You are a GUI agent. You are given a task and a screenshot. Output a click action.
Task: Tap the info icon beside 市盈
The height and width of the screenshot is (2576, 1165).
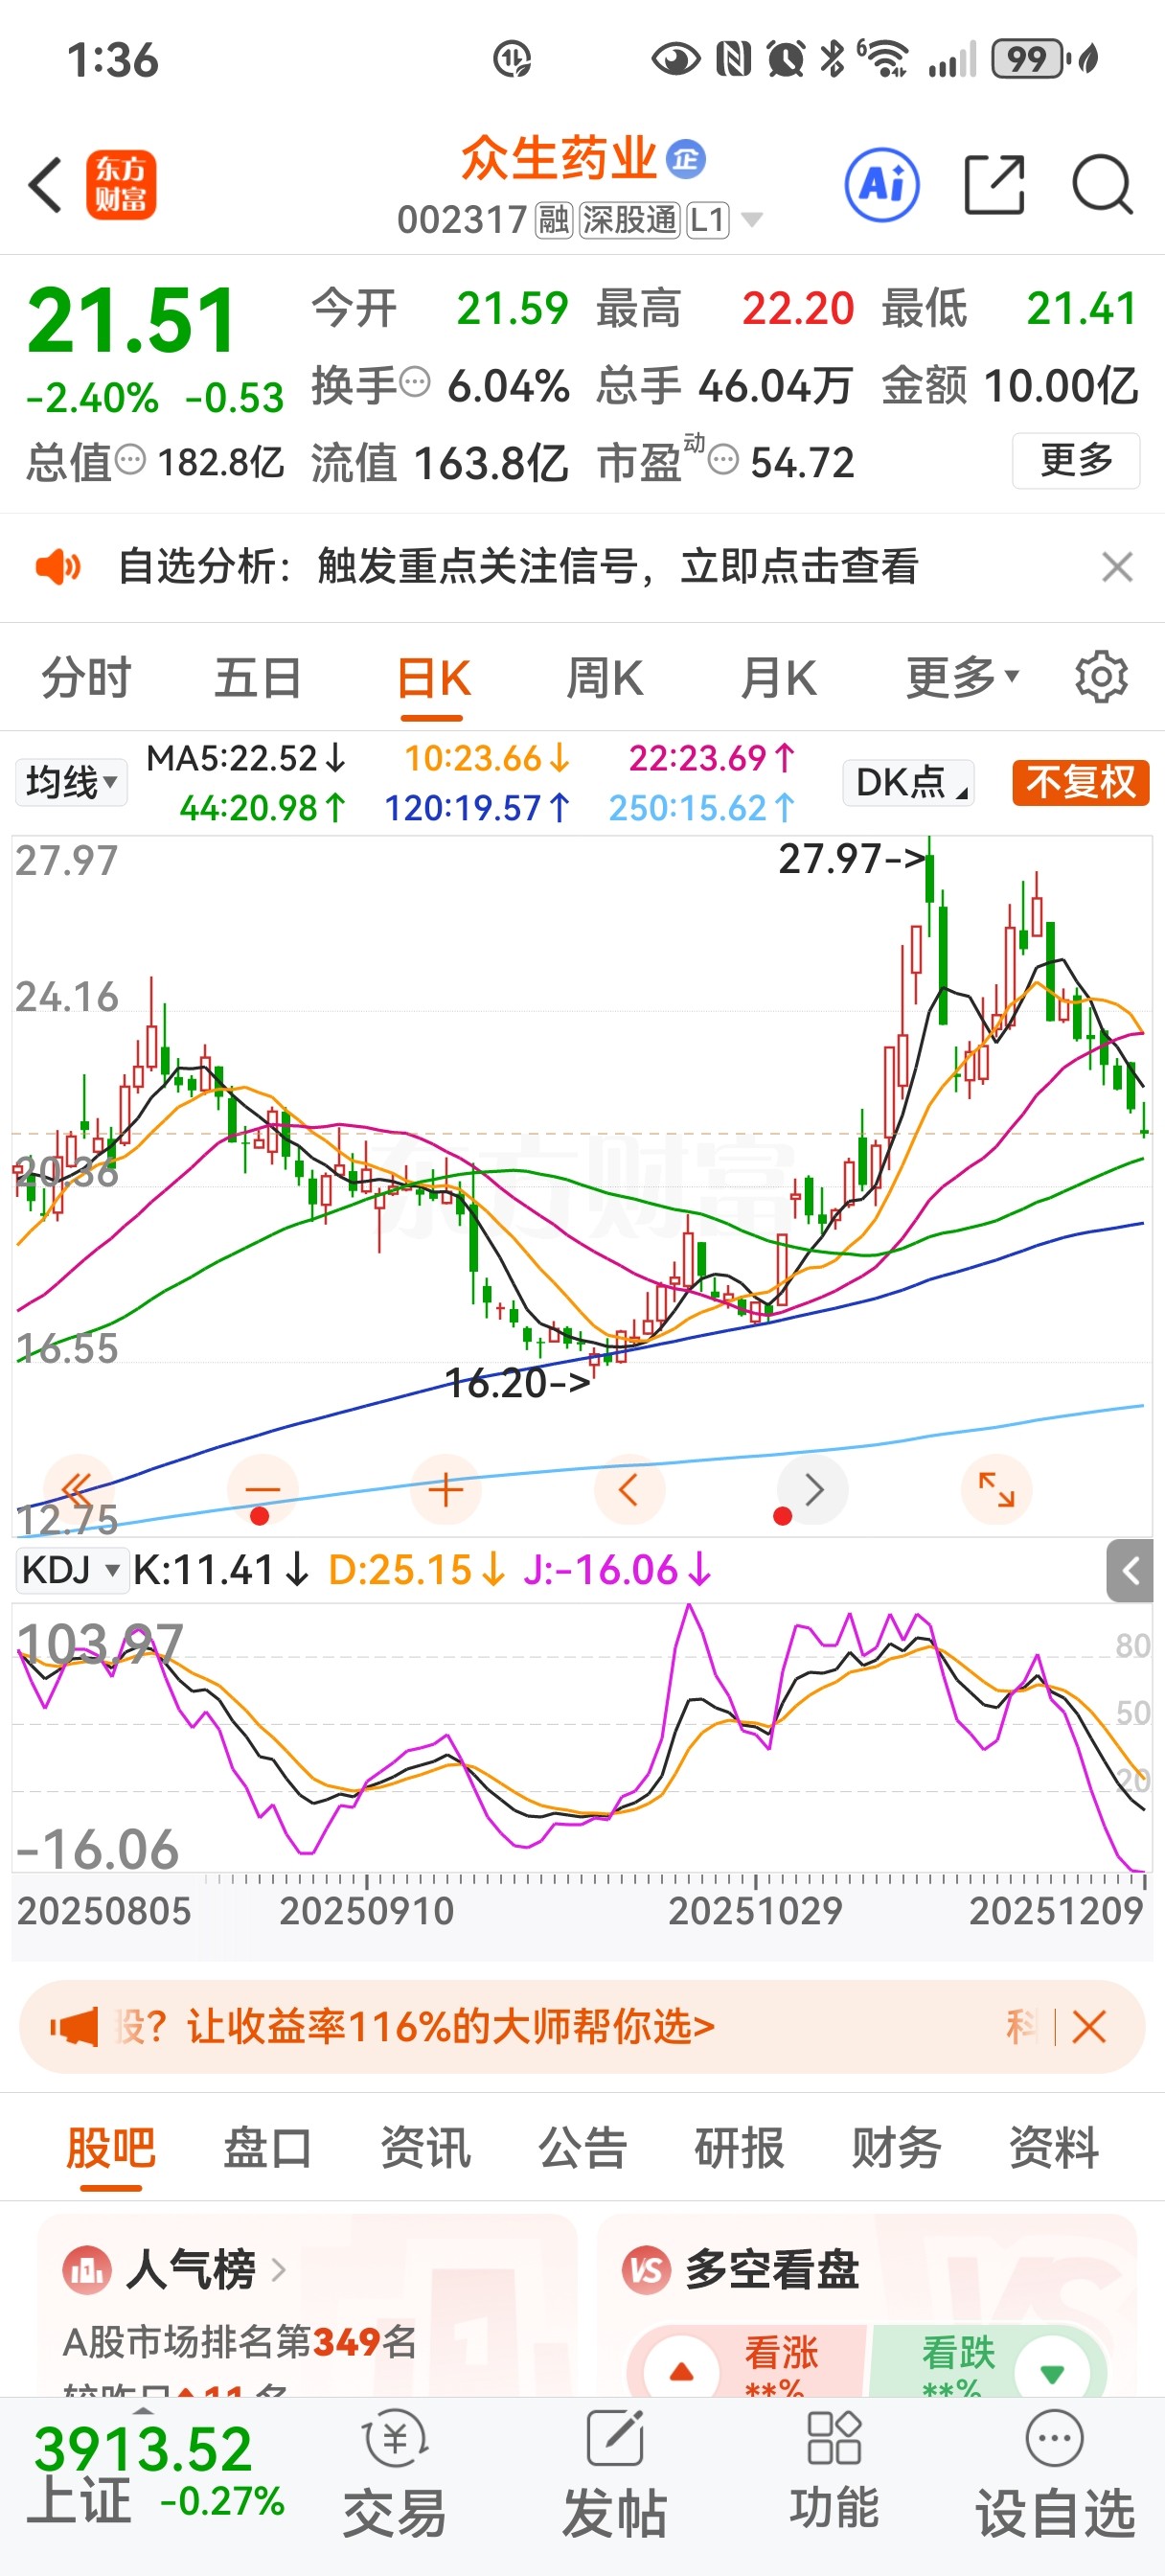723,460
